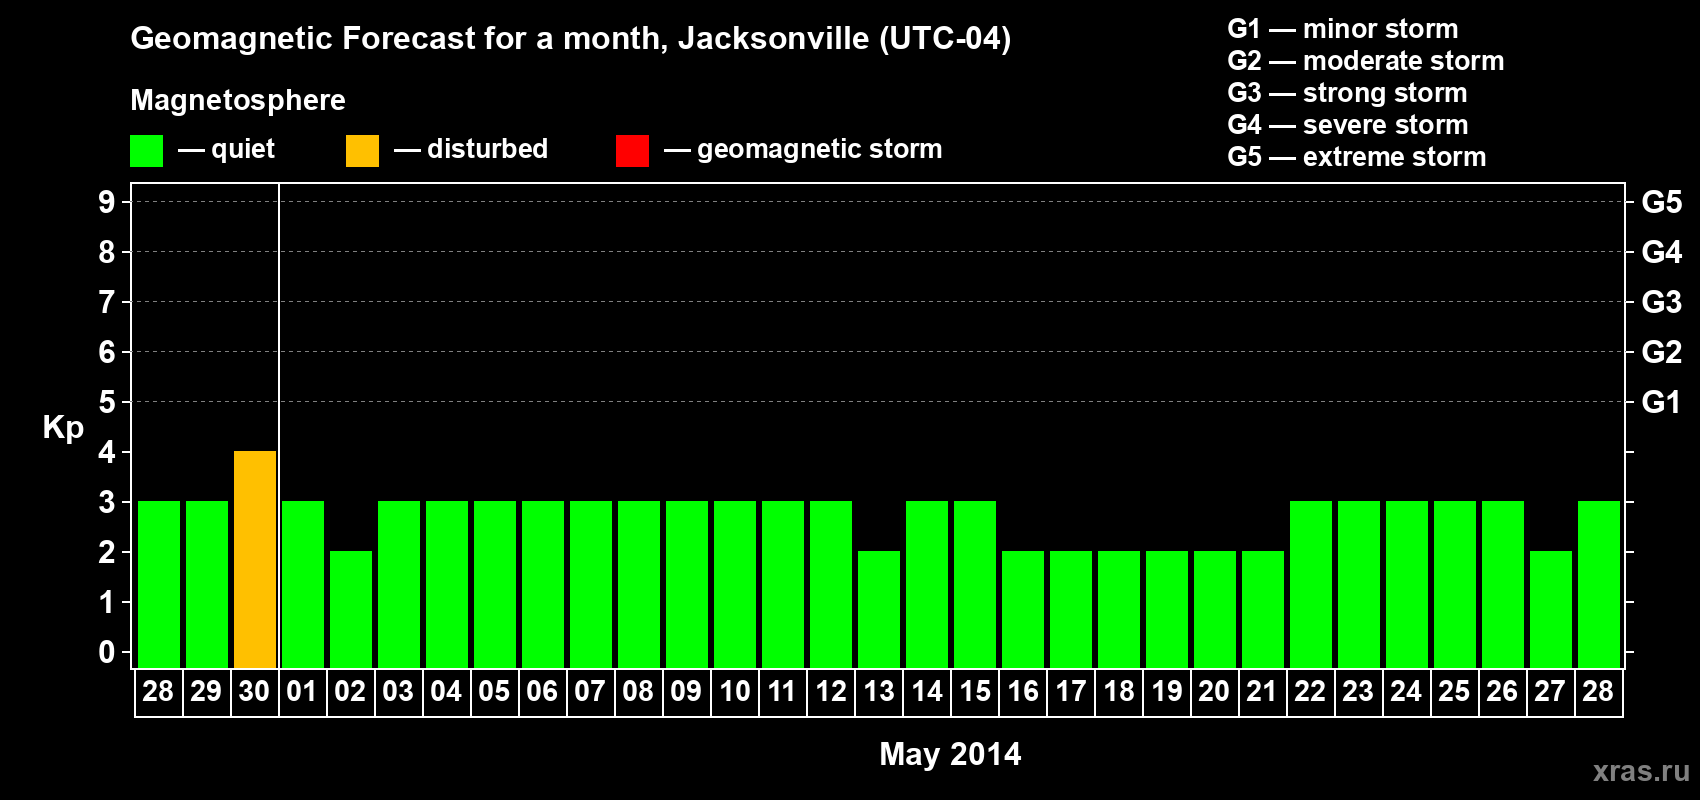
Task: Select the green bar above day label 02
Action: point(351,609)
